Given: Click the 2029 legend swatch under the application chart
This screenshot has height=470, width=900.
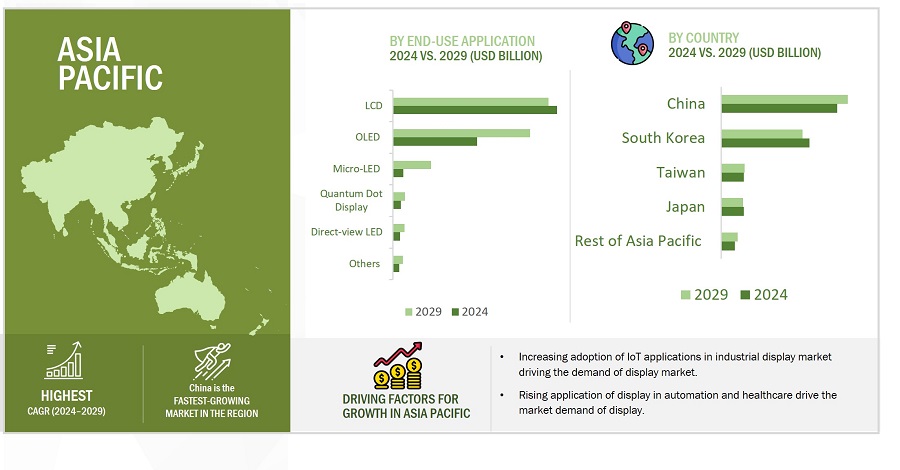Looking at the screenshot, I should (x=407, y=313).
